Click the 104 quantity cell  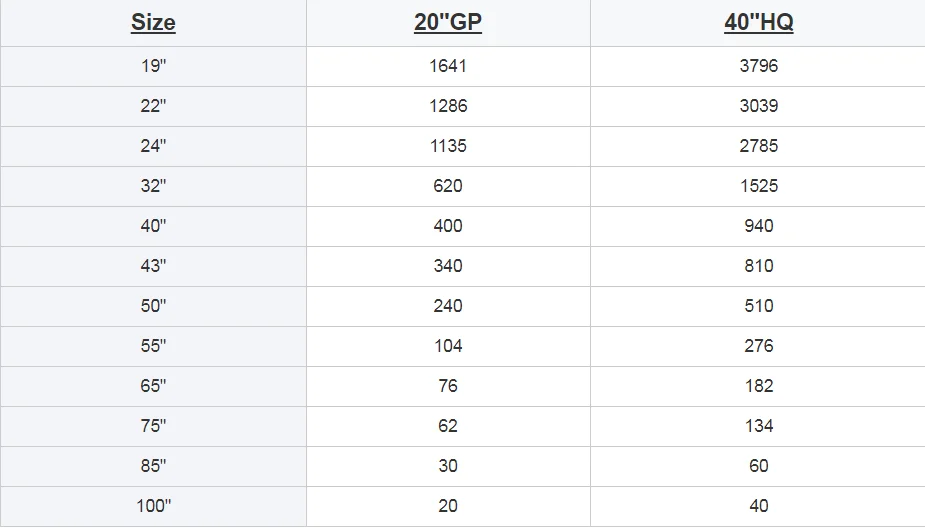[x=448, y=346]
